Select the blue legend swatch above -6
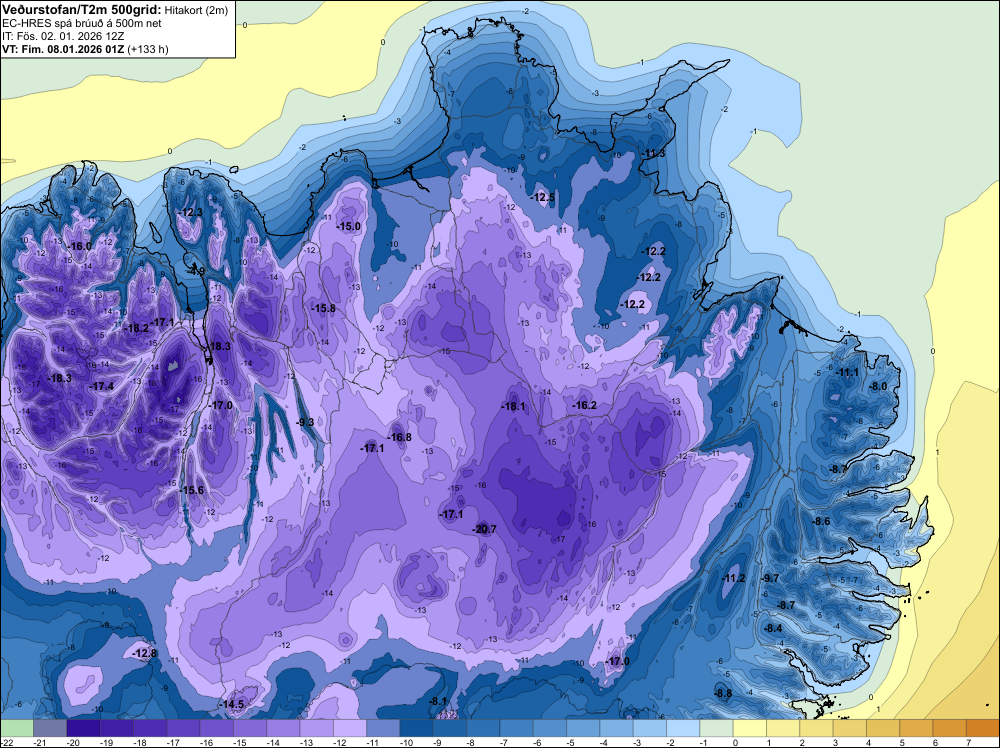Screen dimensions: 1000x748 (x=549, y=728)
